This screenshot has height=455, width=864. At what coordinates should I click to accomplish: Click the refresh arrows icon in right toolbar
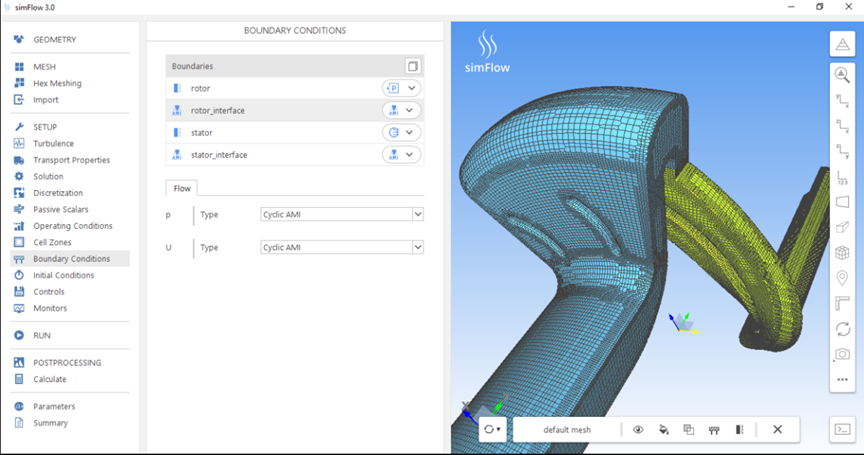coord(842,329)
